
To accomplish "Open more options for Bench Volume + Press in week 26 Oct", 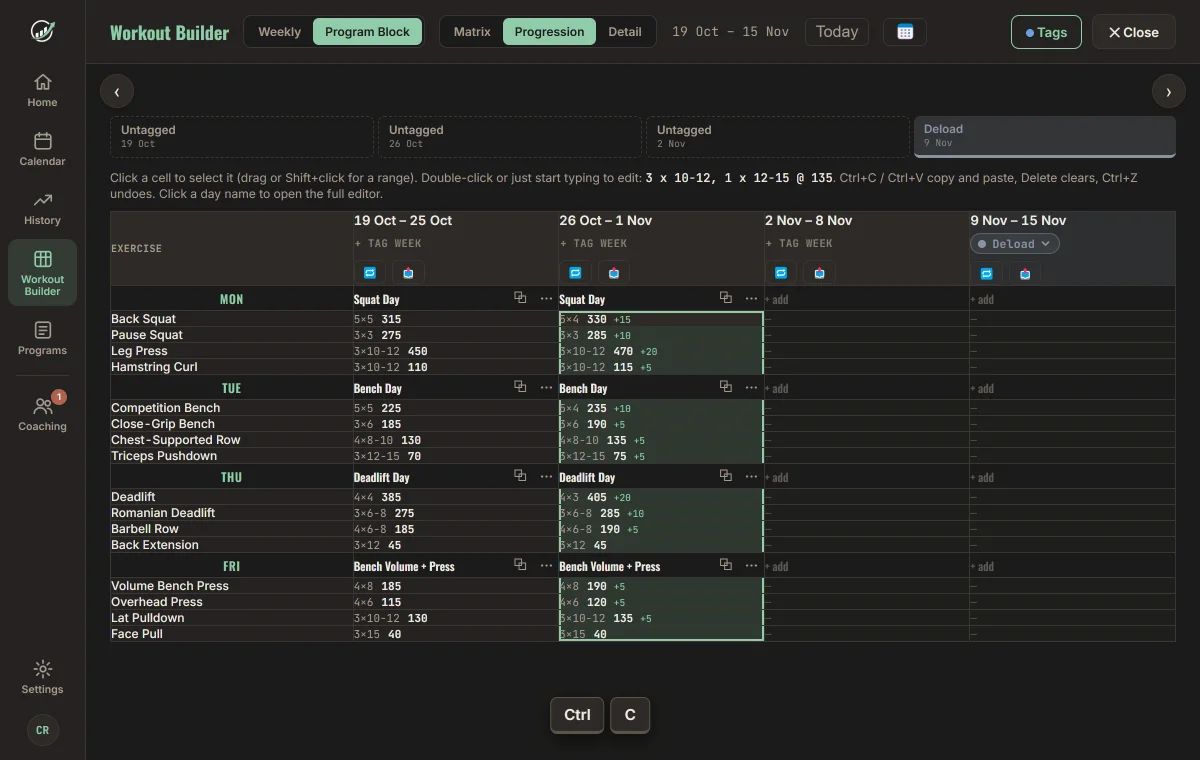I will coord(752,565).
